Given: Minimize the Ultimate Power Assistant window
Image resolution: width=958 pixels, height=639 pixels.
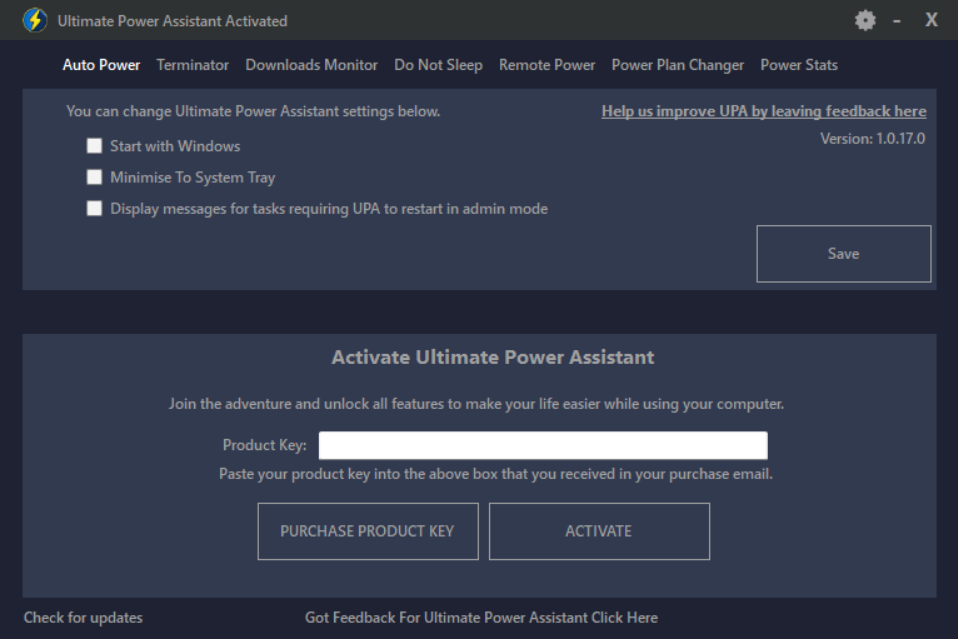Looking at the screenshot, I should [x=897, y=21].
